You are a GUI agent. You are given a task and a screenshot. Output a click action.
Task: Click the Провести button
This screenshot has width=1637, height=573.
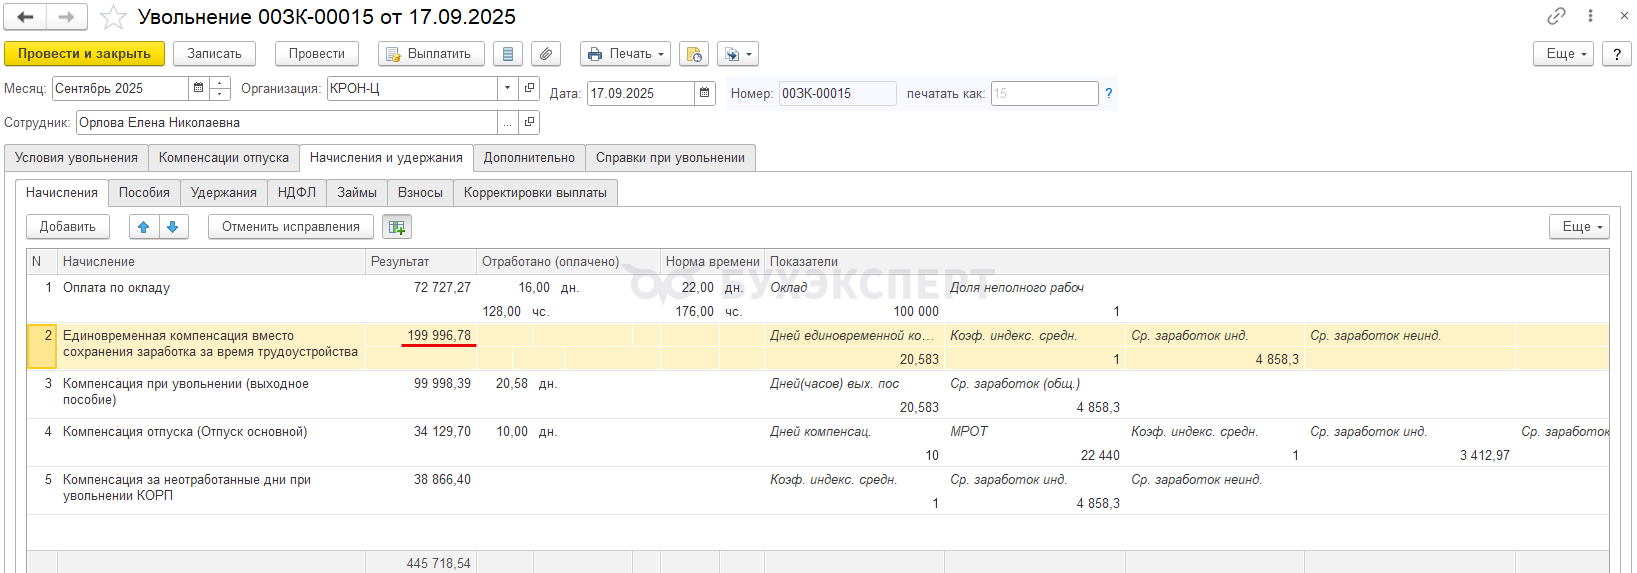point(317,54)
